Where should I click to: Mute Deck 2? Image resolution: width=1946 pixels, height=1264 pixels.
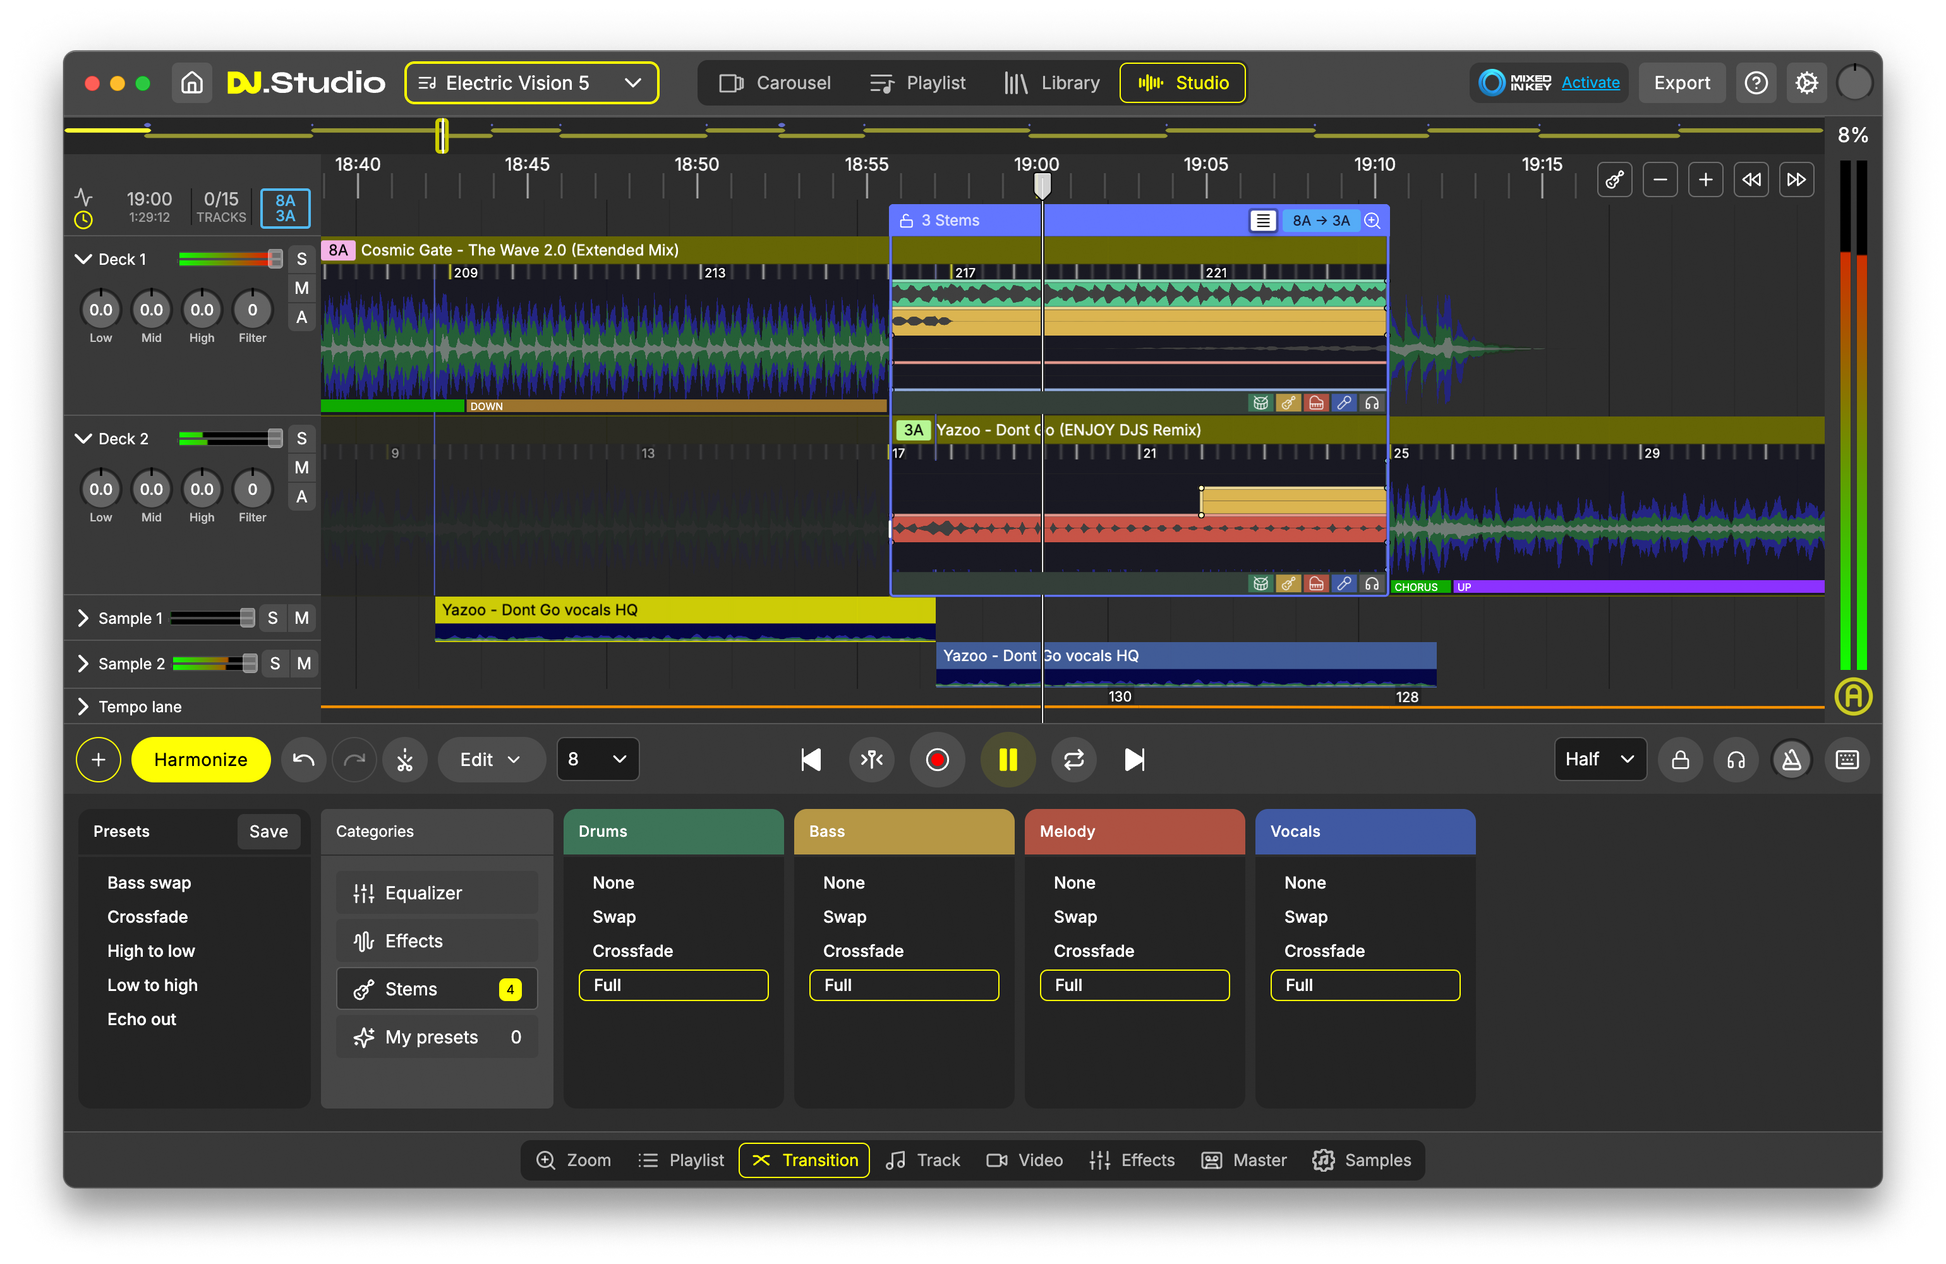tap(302, 467)
